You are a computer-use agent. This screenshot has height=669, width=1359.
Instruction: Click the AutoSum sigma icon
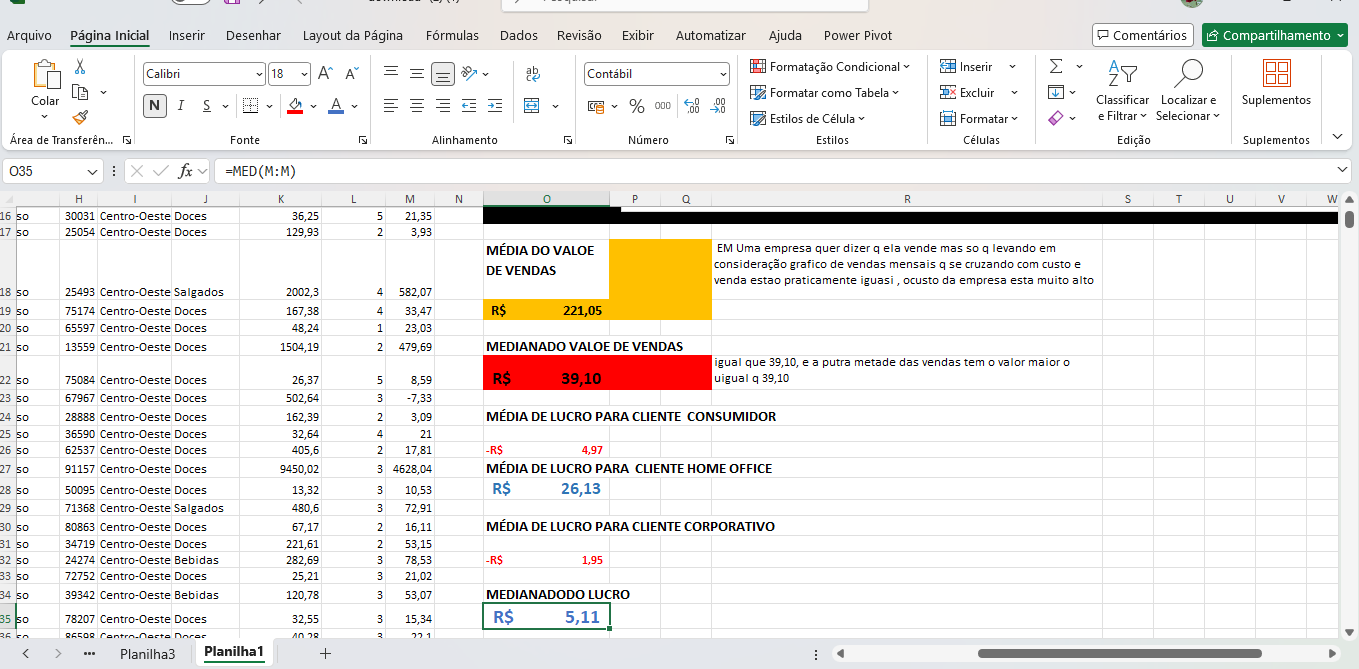[x=1056, y=66]
